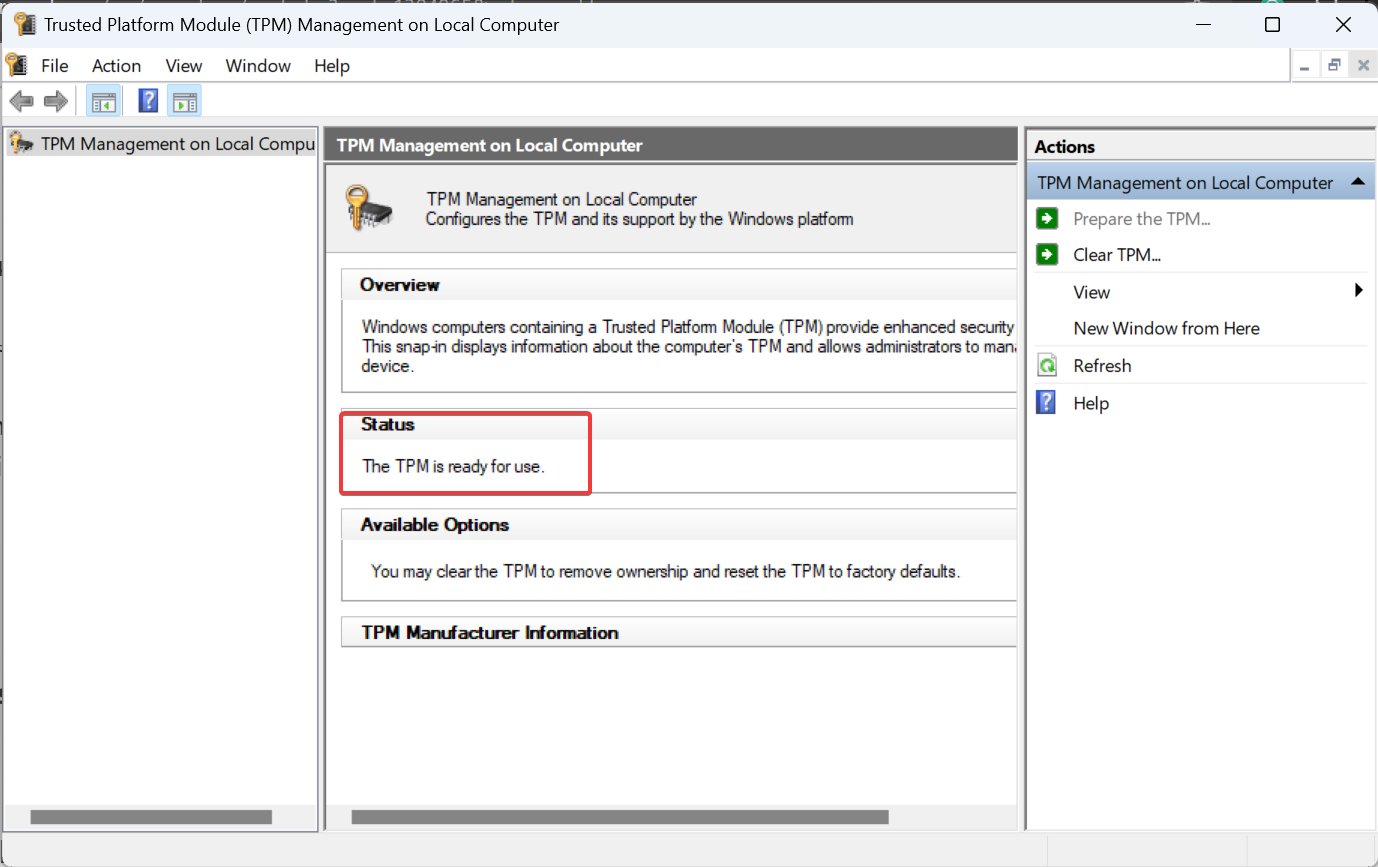Click the Refresh icon in the Actions pane
The image size is (1378, 867).
(1047, 366)
